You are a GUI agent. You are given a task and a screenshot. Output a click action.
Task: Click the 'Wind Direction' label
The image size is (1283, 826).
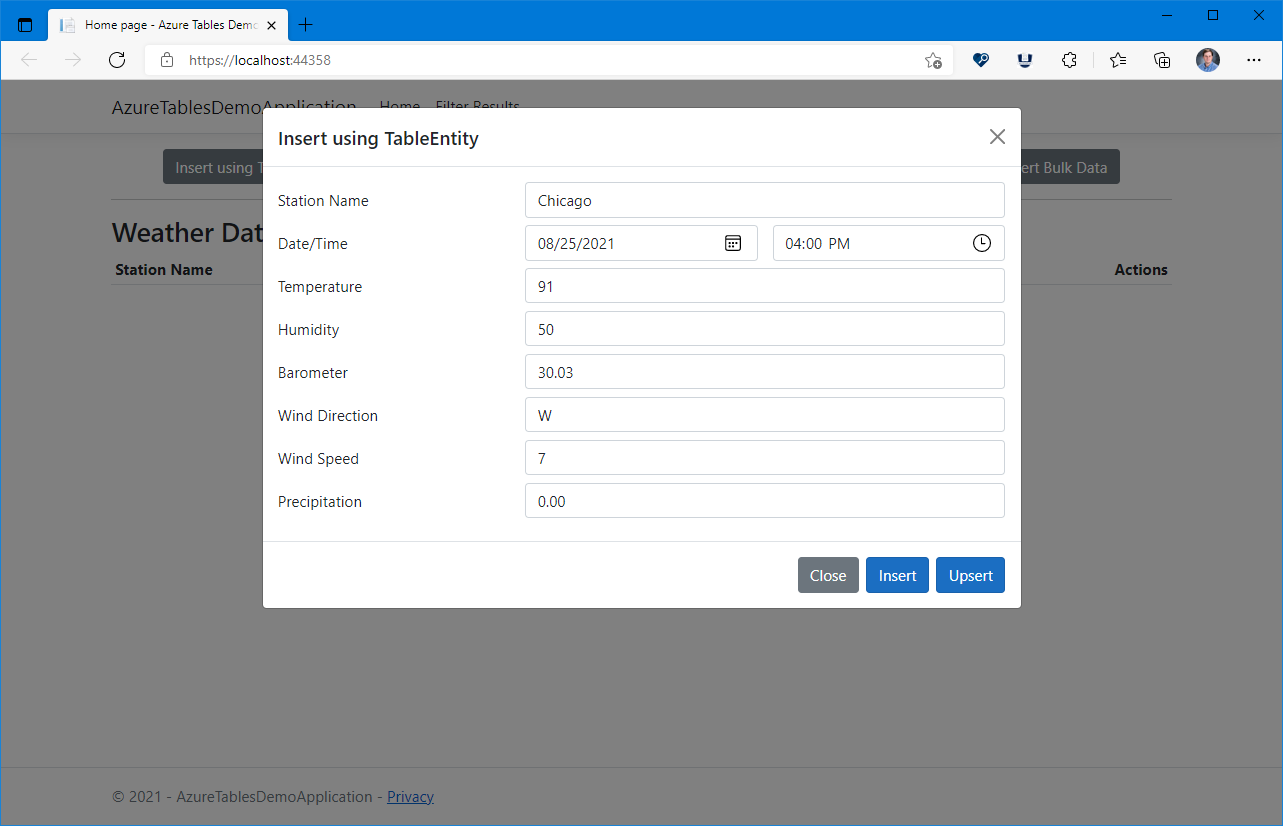tap(328, 416)
